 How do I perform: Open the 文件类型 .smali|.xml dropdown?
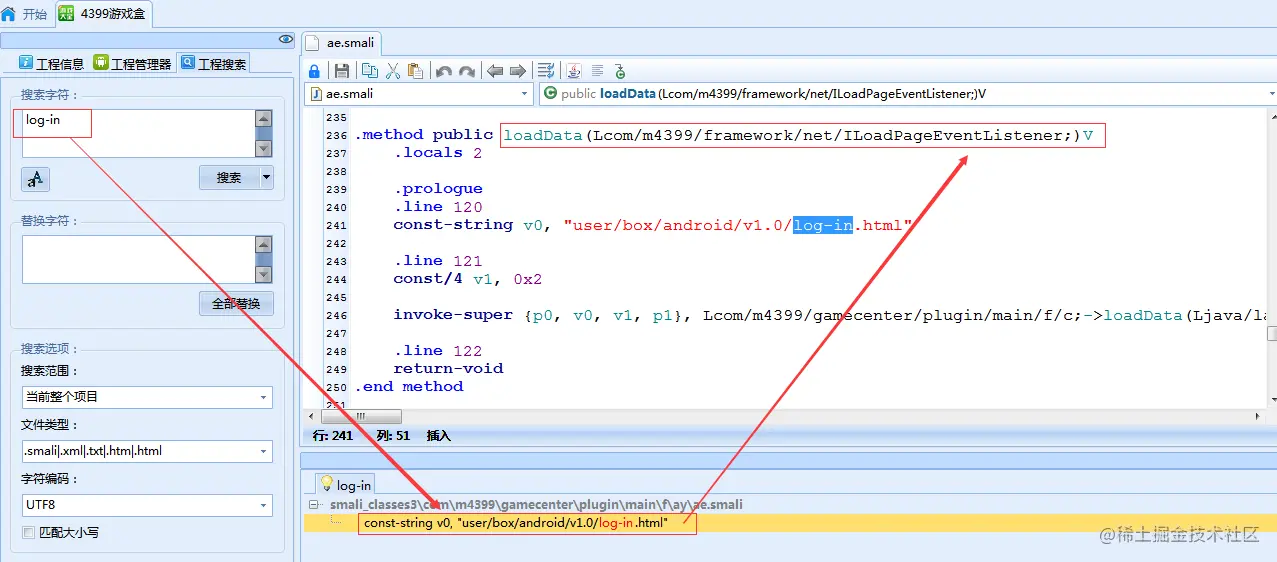tap(263, 451)
